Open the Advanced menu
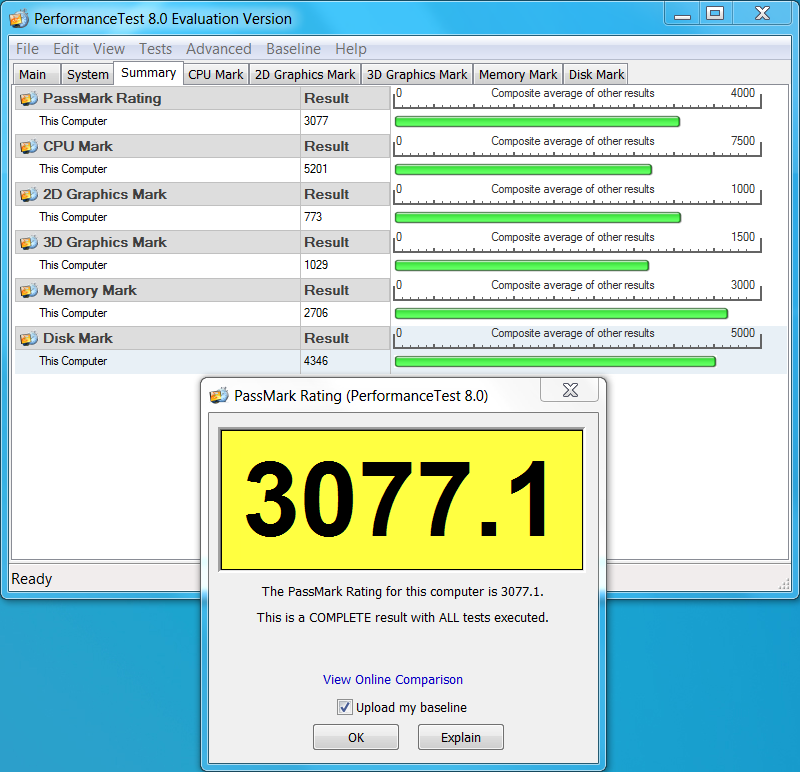 click(x=219, y=49)
